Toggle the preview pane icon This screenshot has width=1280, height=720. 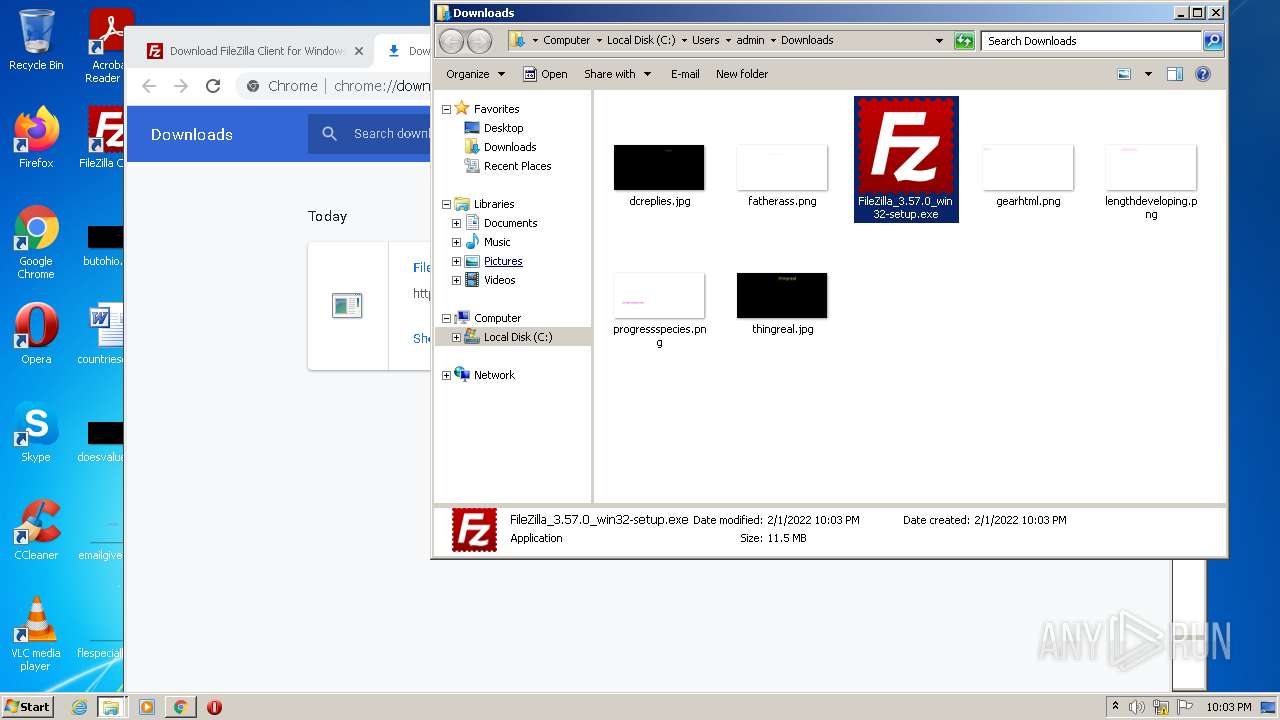1175,74
